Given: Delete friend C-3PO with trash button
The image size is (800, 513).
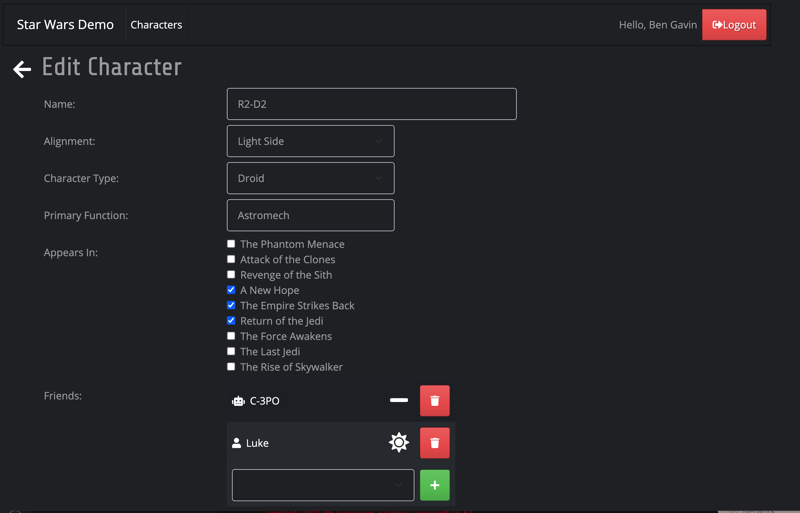Looking at the screenshot, I should coord(435,401).
